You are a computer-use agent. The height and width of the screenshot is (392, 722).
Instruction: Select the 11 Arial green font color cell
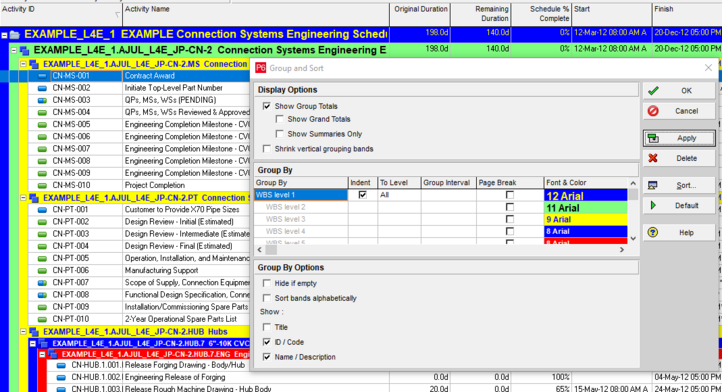tap(586, 208)
